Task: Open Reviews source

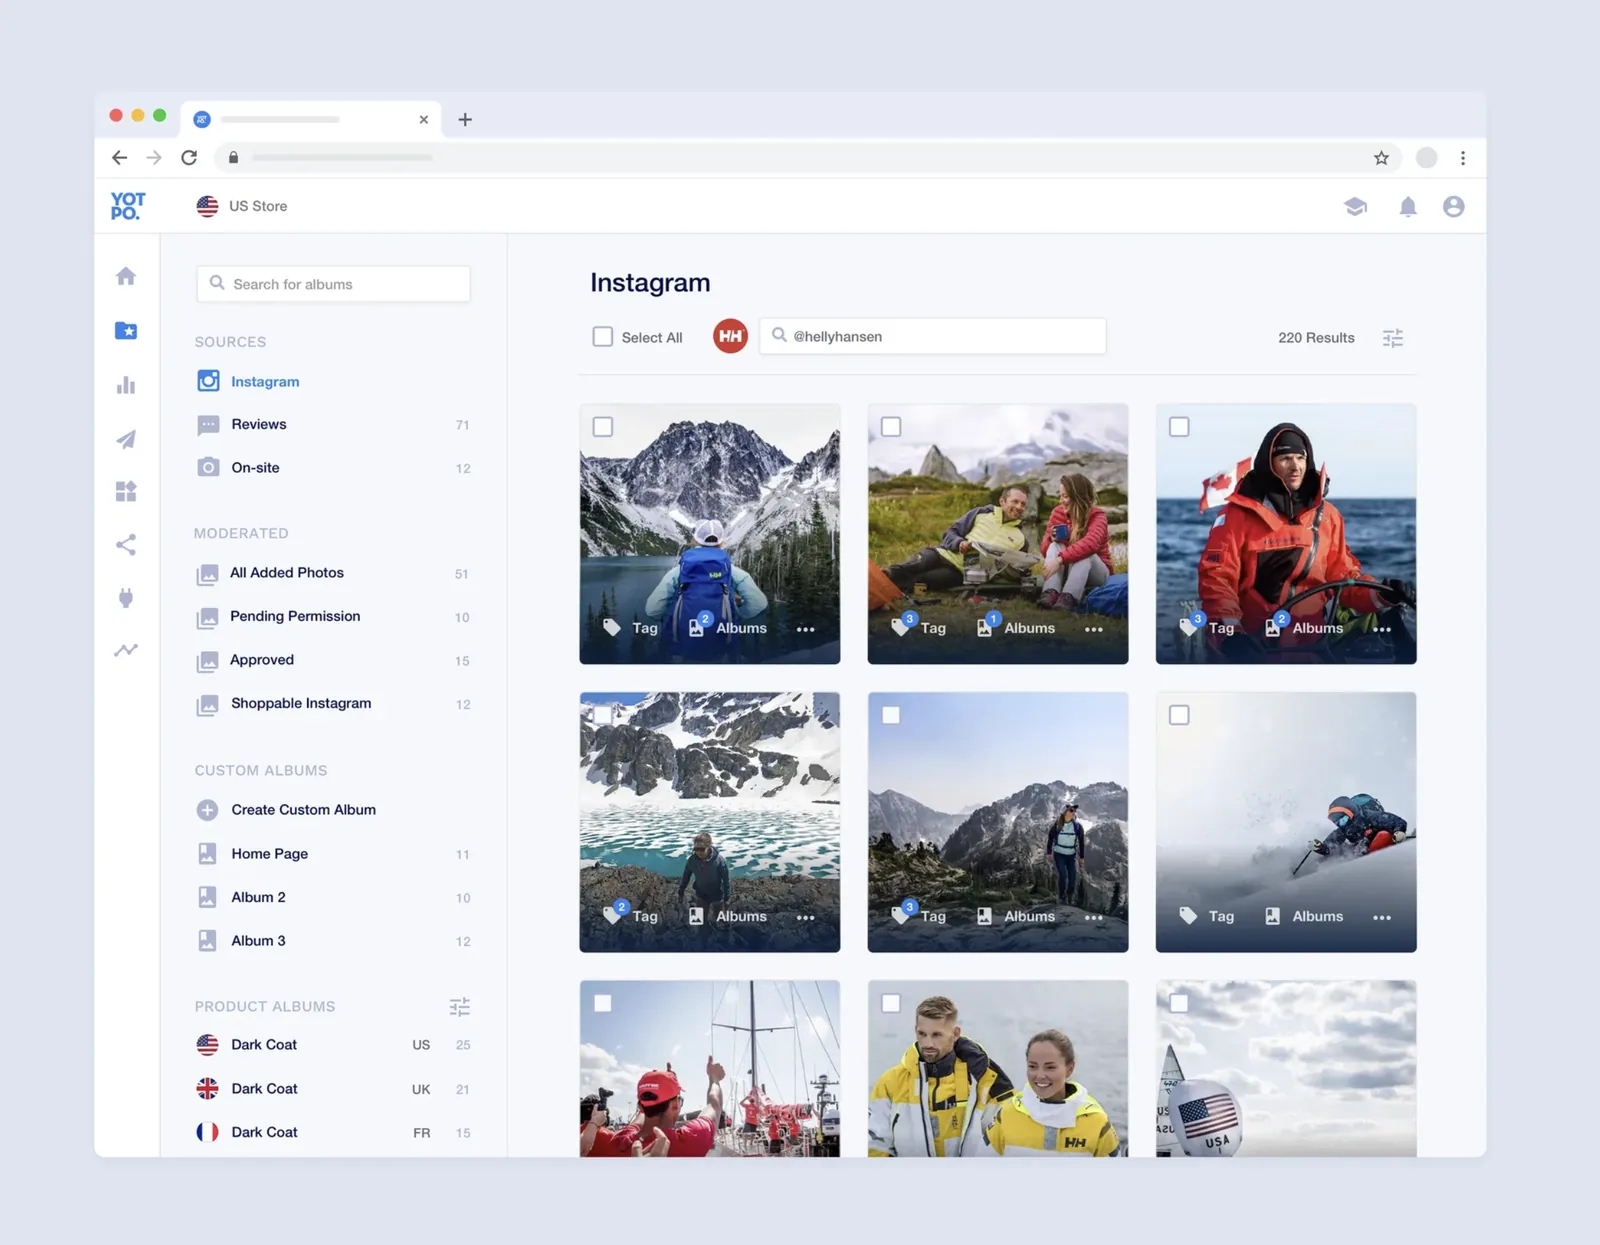Action: [x=333, y=424]
